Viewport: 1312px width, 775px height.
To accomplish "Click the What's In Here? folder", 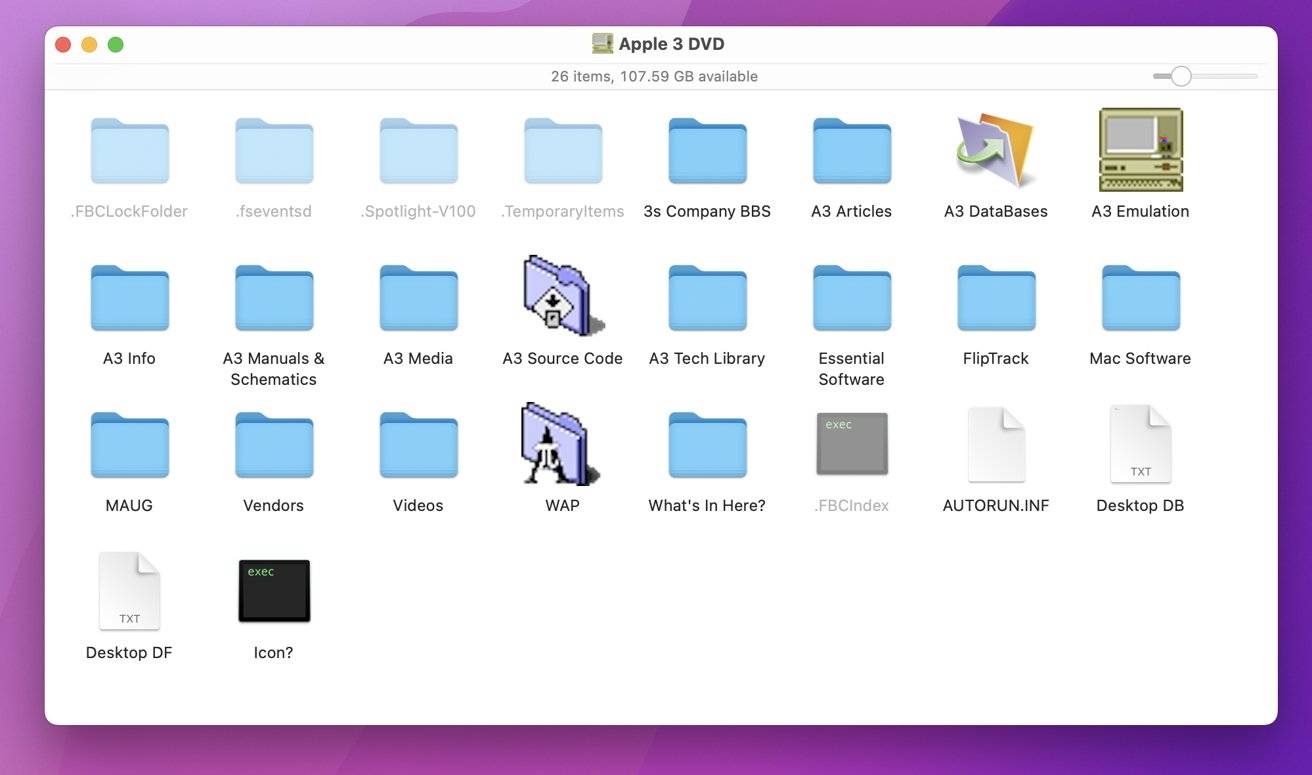I will point(707,444).
